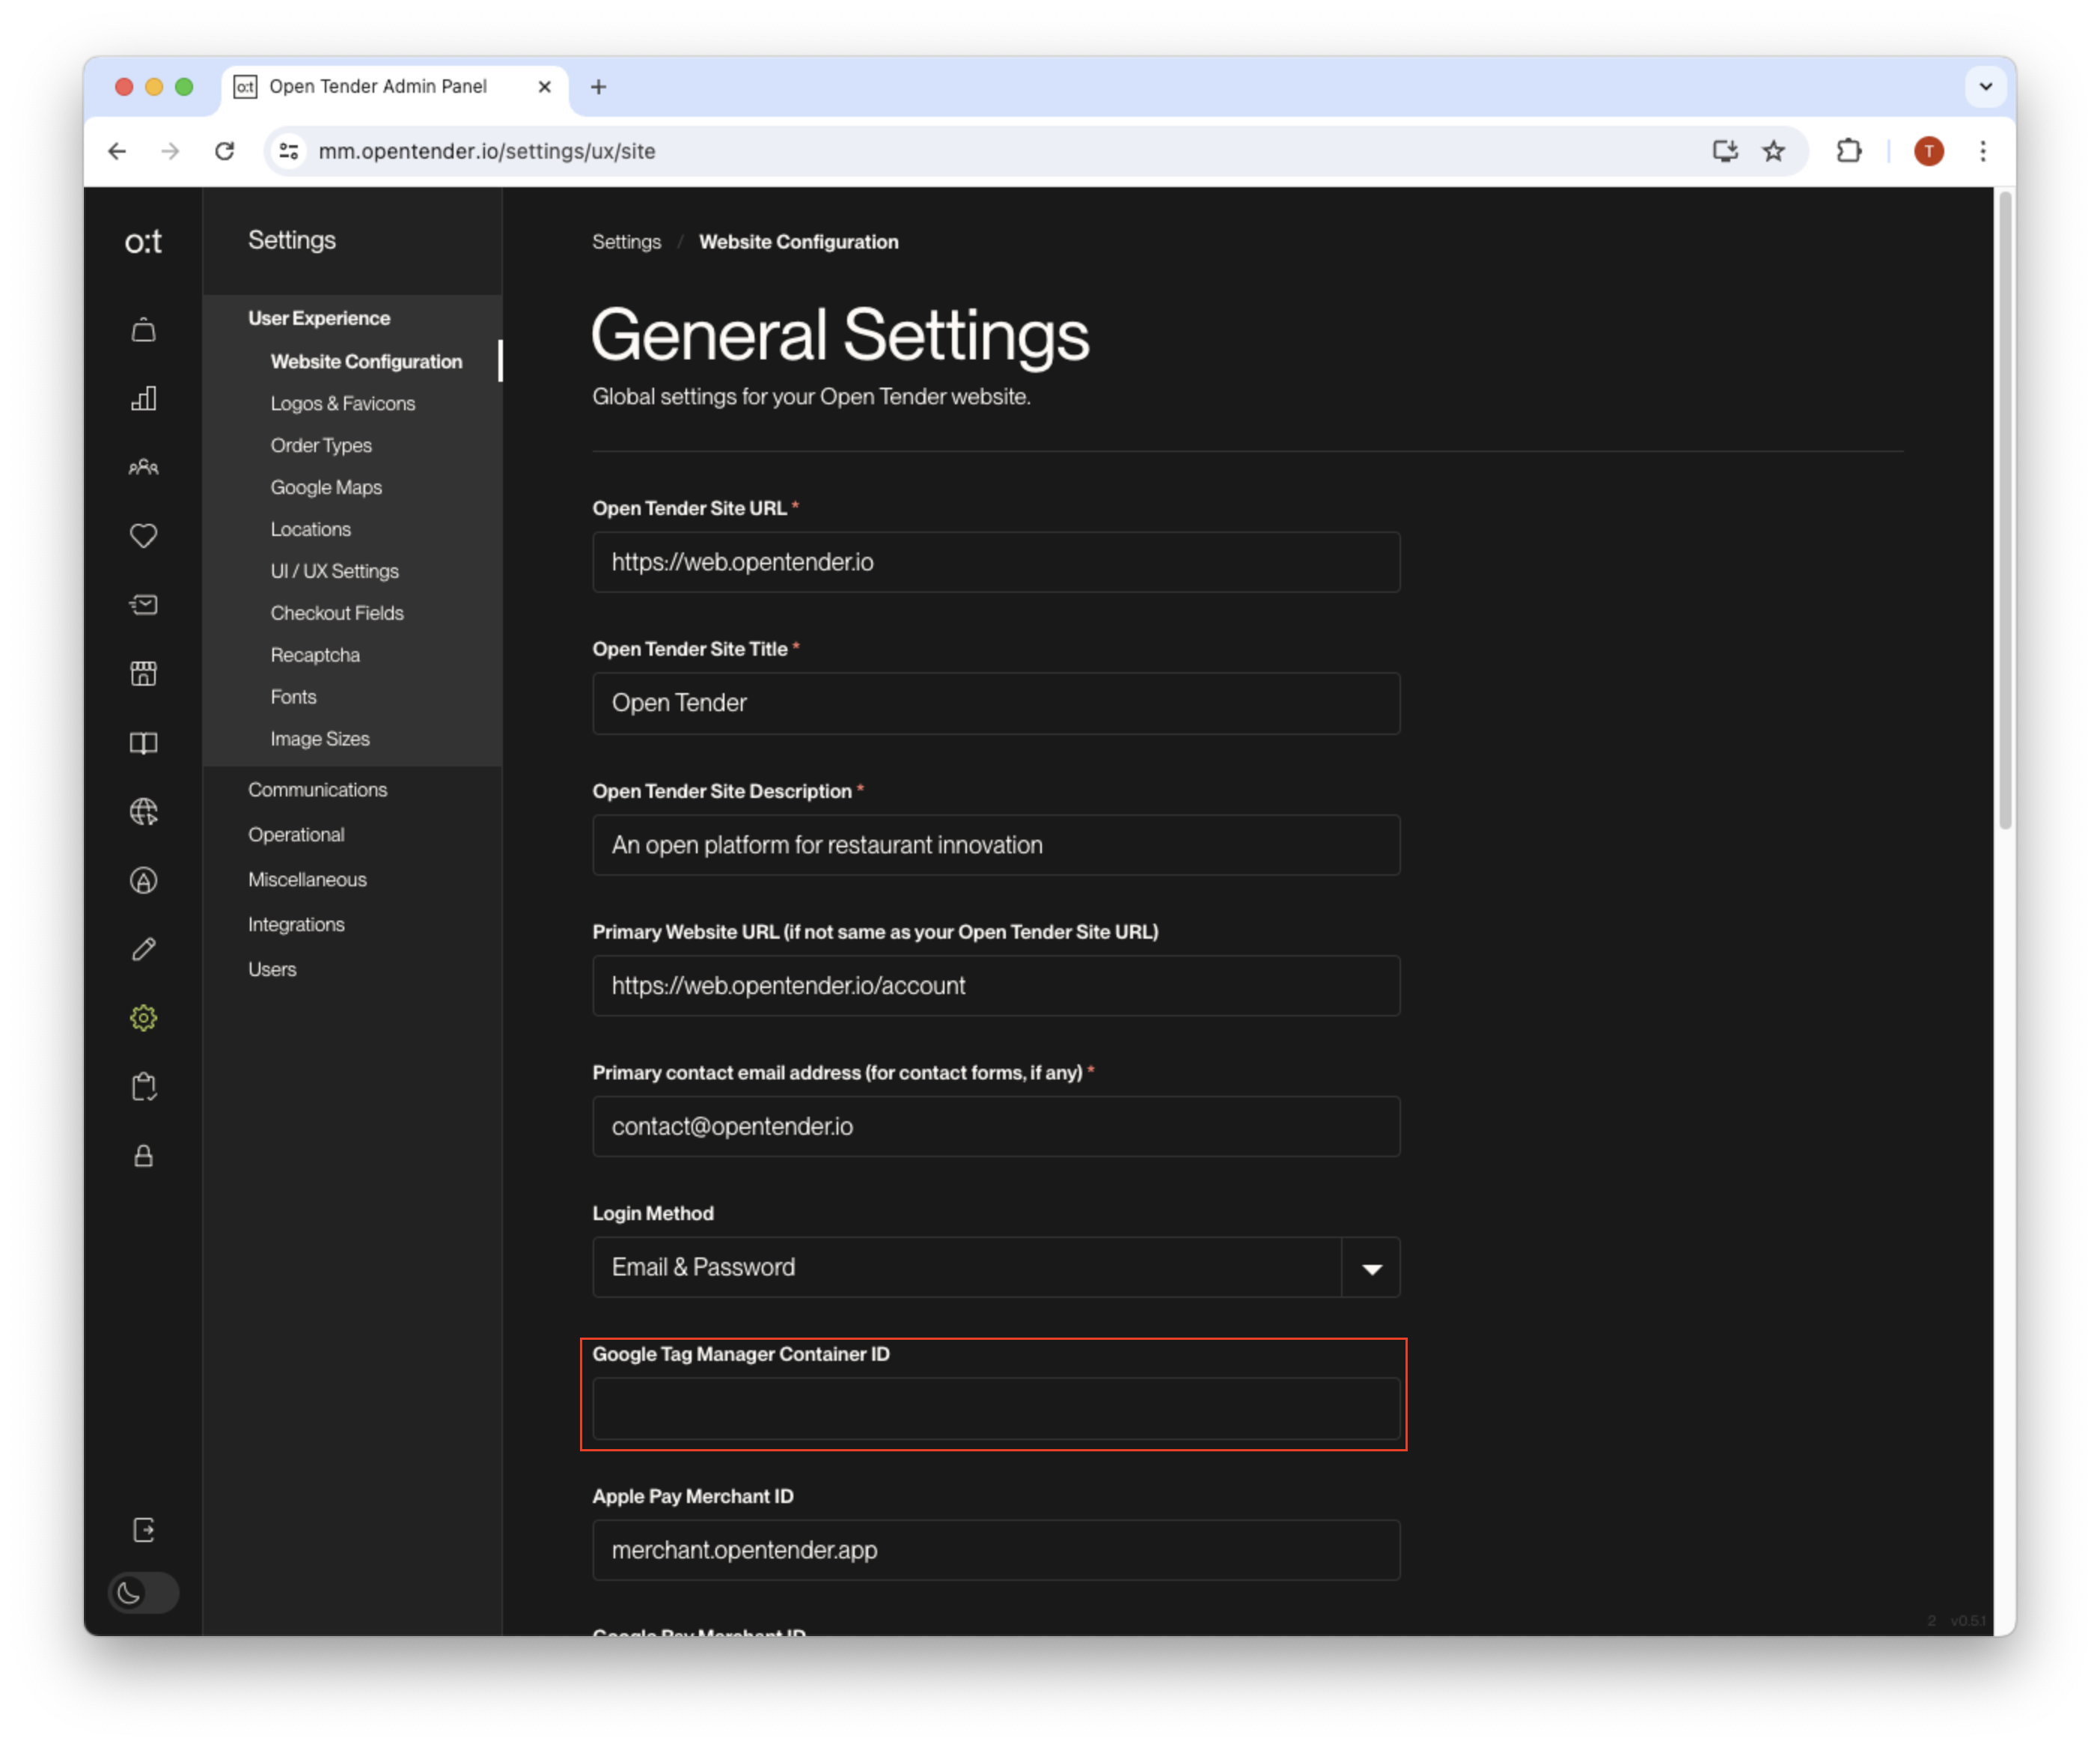Bookmark this page with star icon
This screenshot has height=1747, width=2100.
[x=1774, y=151]
